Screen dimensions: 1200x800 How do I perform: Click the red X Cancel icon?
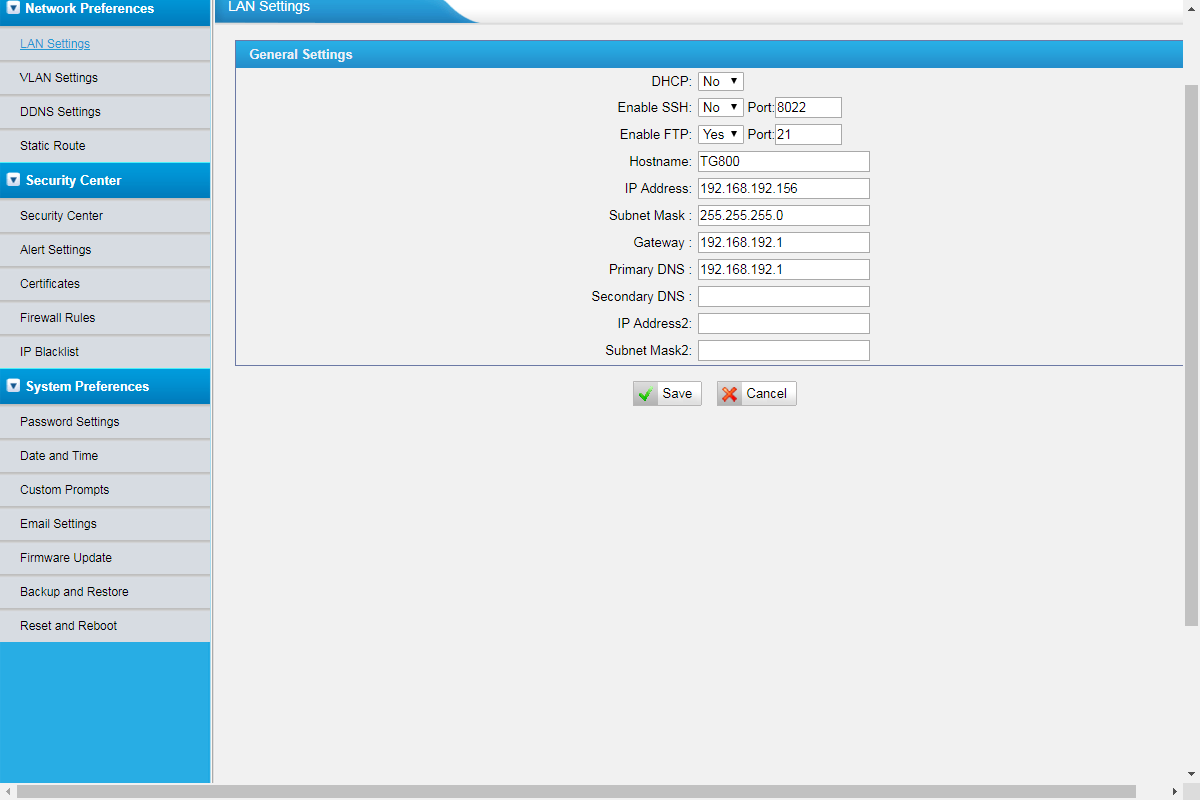730,394
